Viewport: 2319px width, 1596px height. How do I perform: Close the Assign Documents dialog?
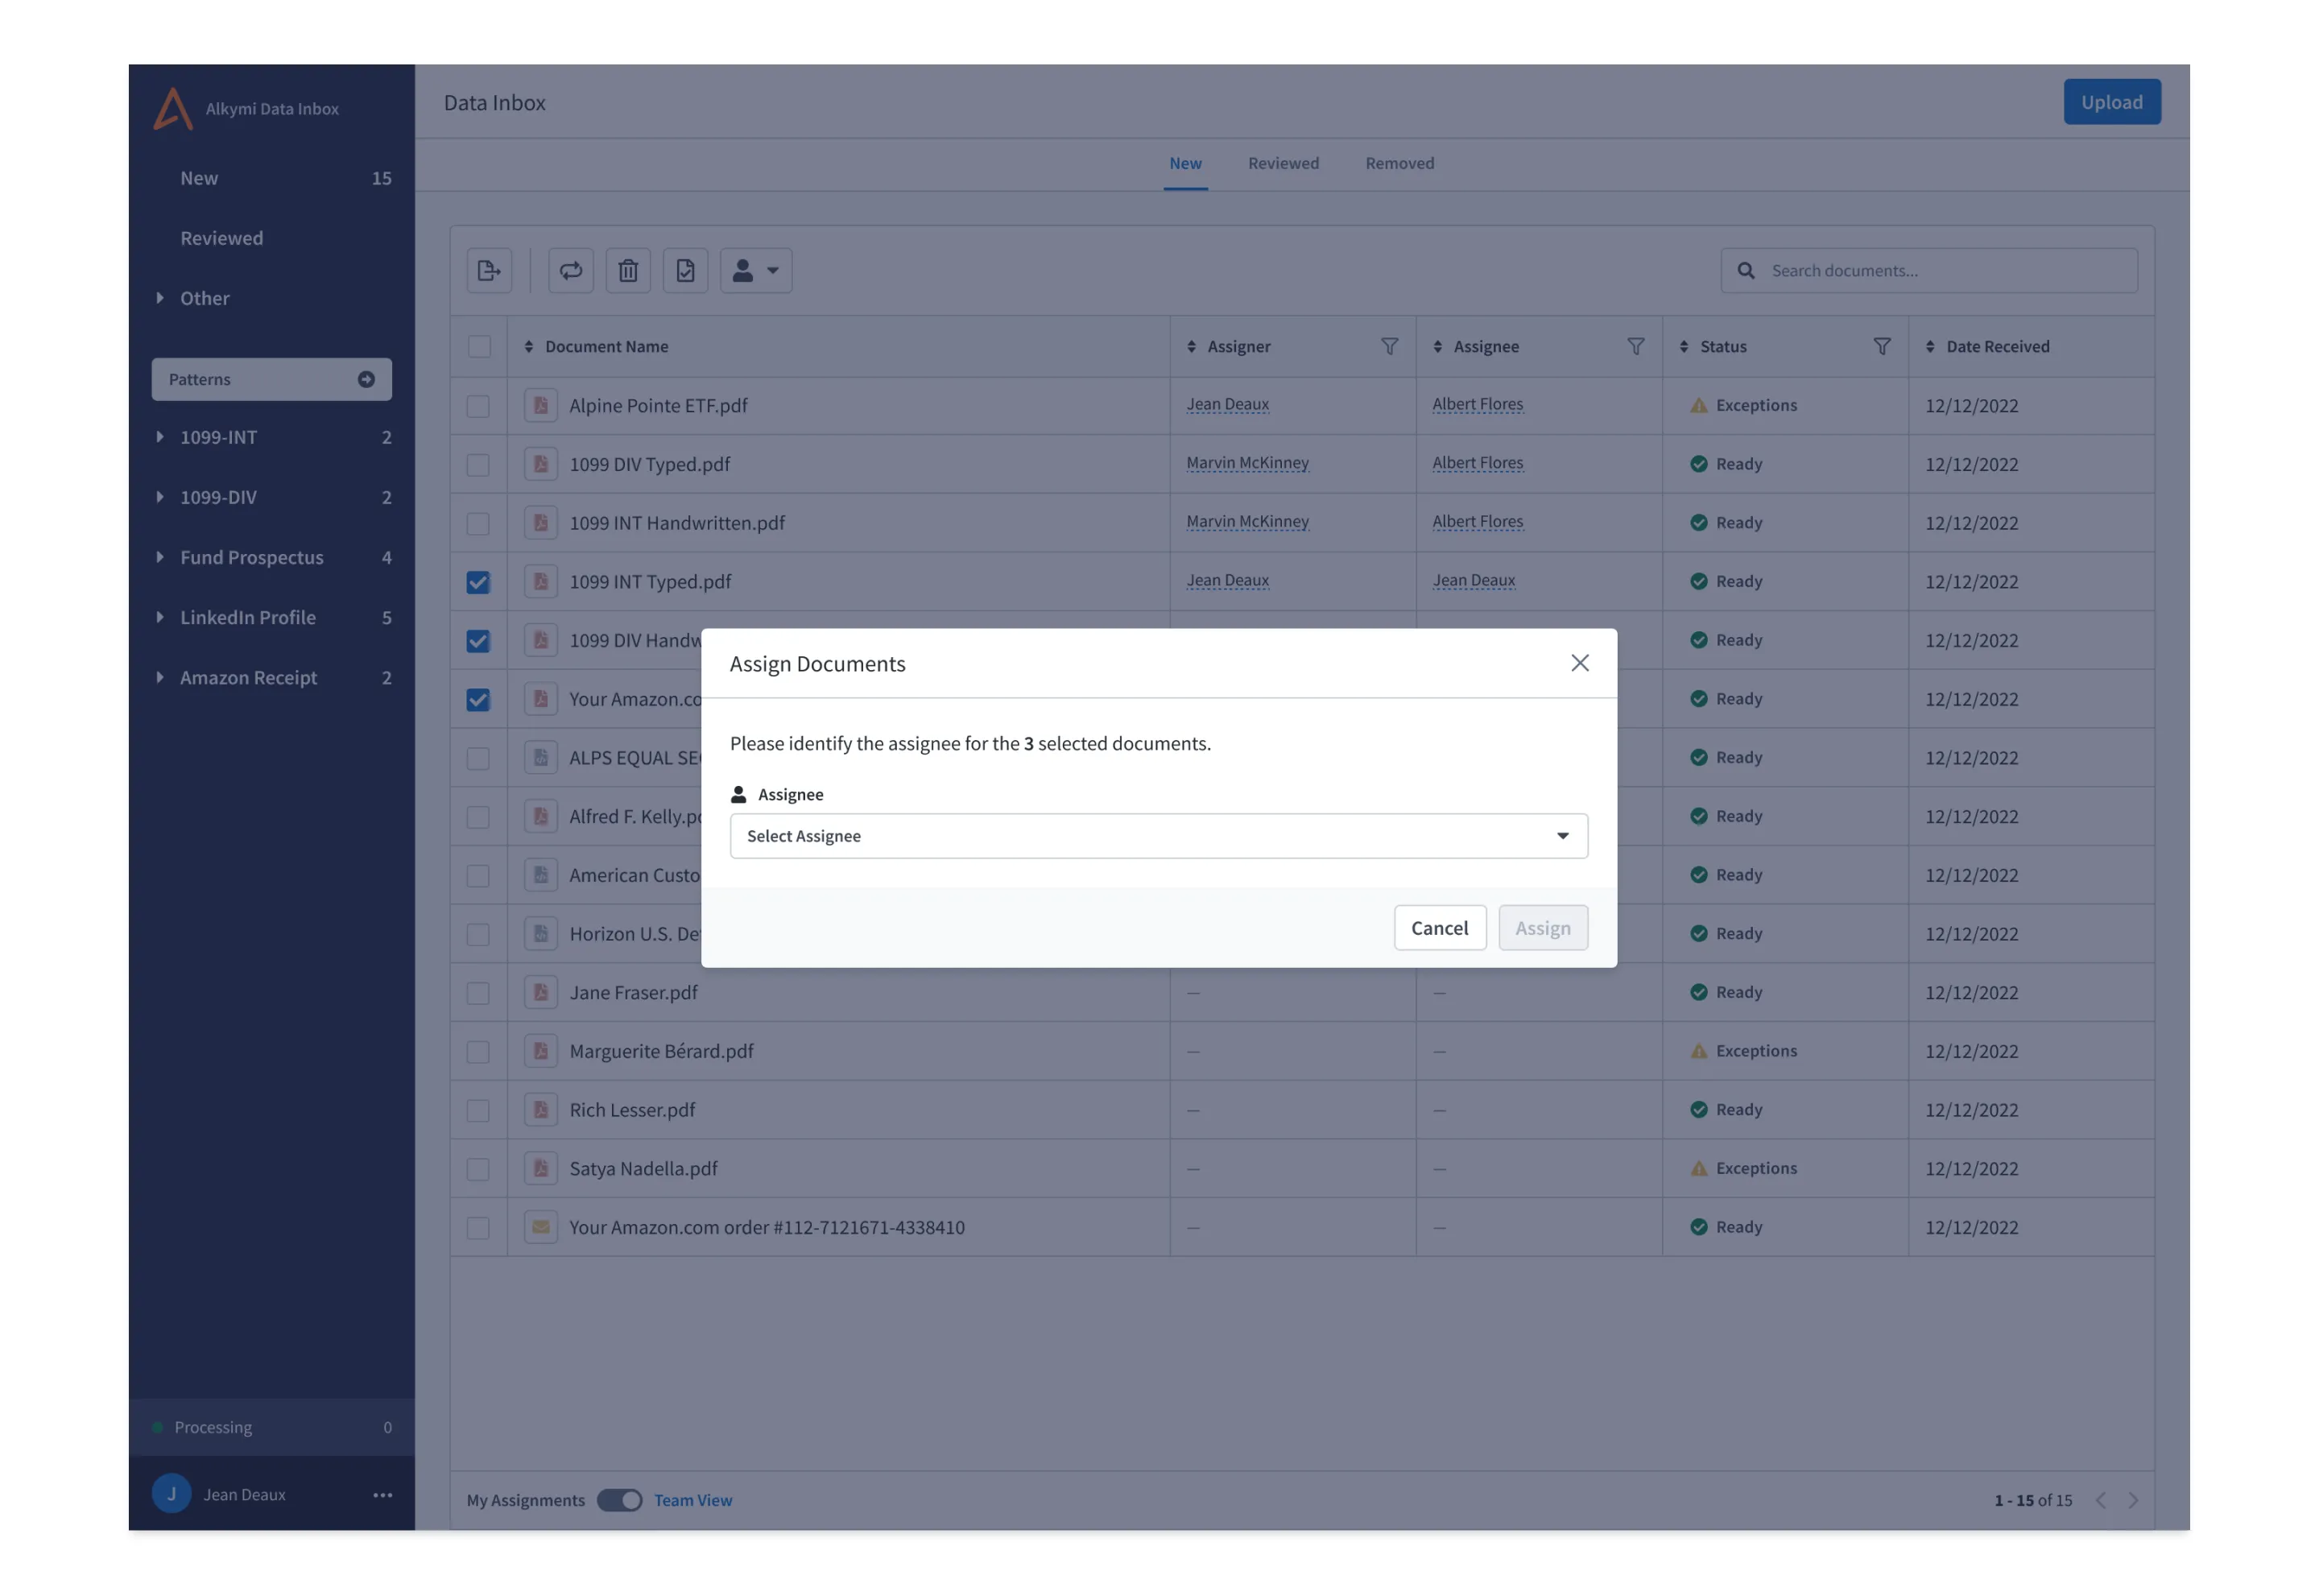point(1580,663)
